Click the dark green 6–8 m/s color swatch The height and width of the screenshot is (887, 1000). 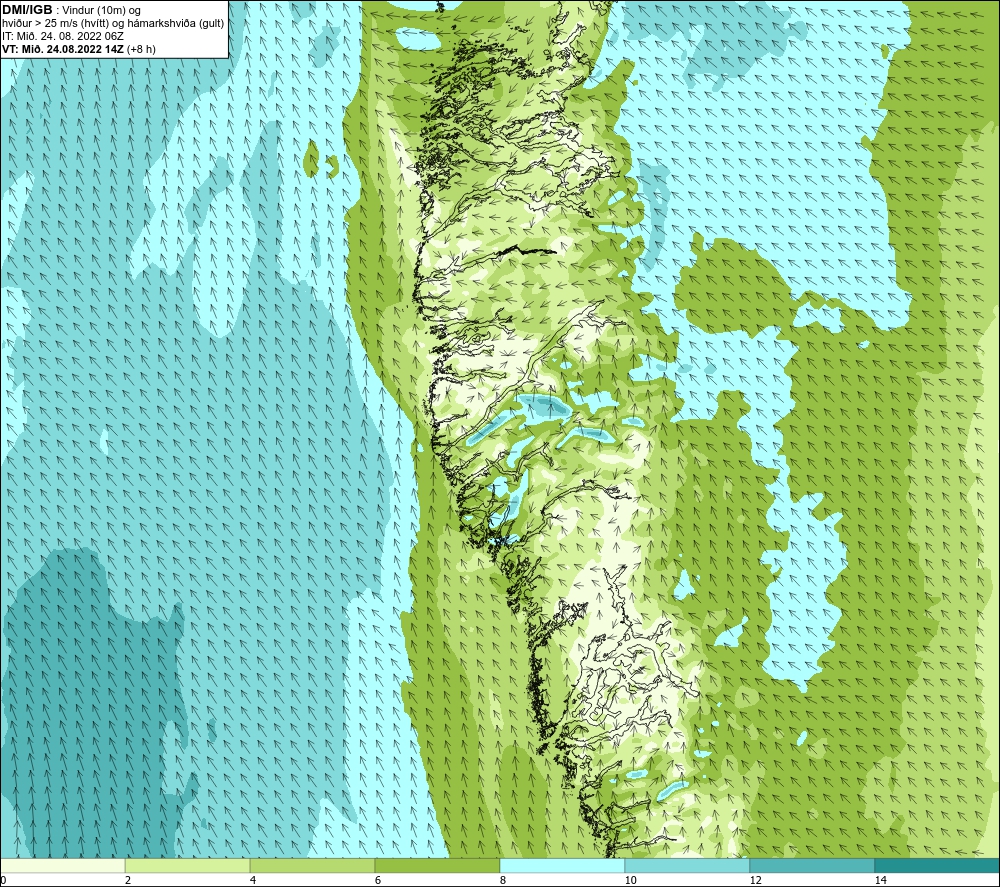tap(438, 865)
